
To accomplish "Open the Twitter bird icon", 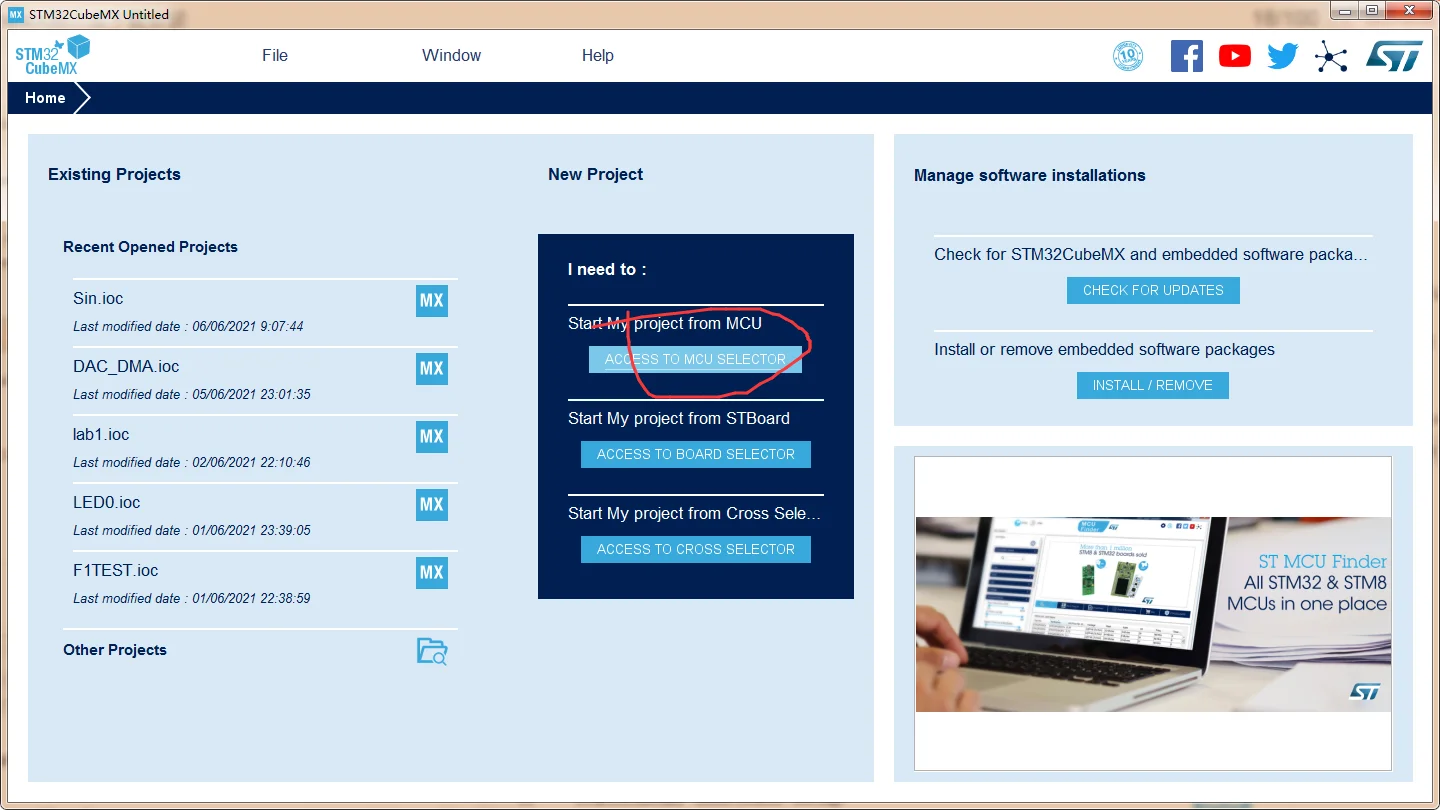I will [x=1282, y=56].
